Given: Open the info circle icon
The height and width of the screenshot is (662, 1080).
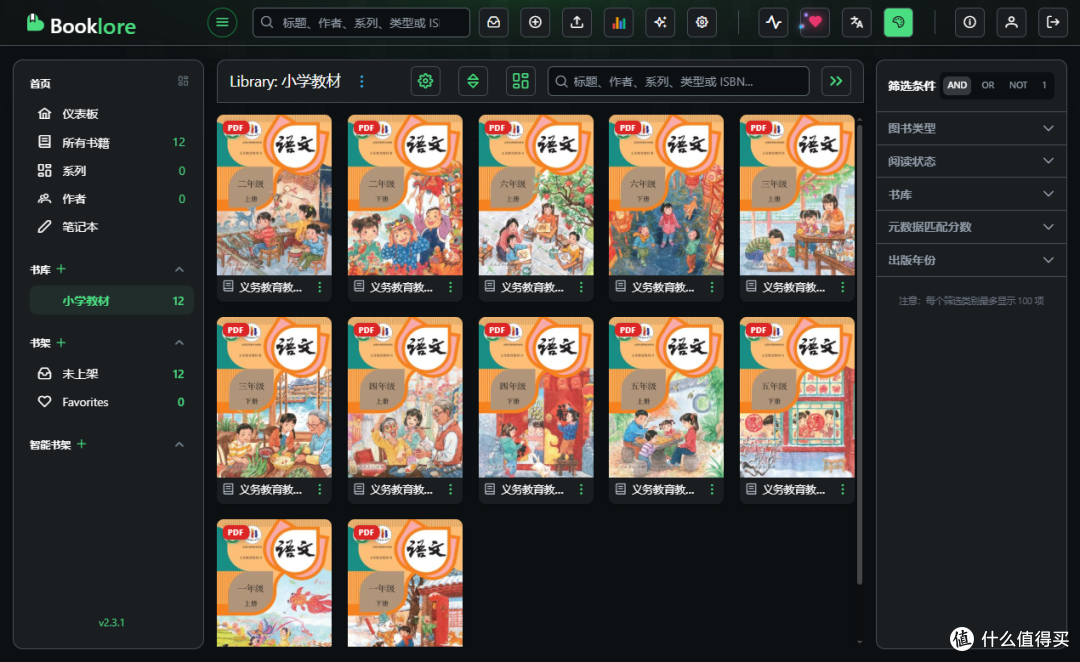Looking at the screenshot, I should [x=969, y=23].
